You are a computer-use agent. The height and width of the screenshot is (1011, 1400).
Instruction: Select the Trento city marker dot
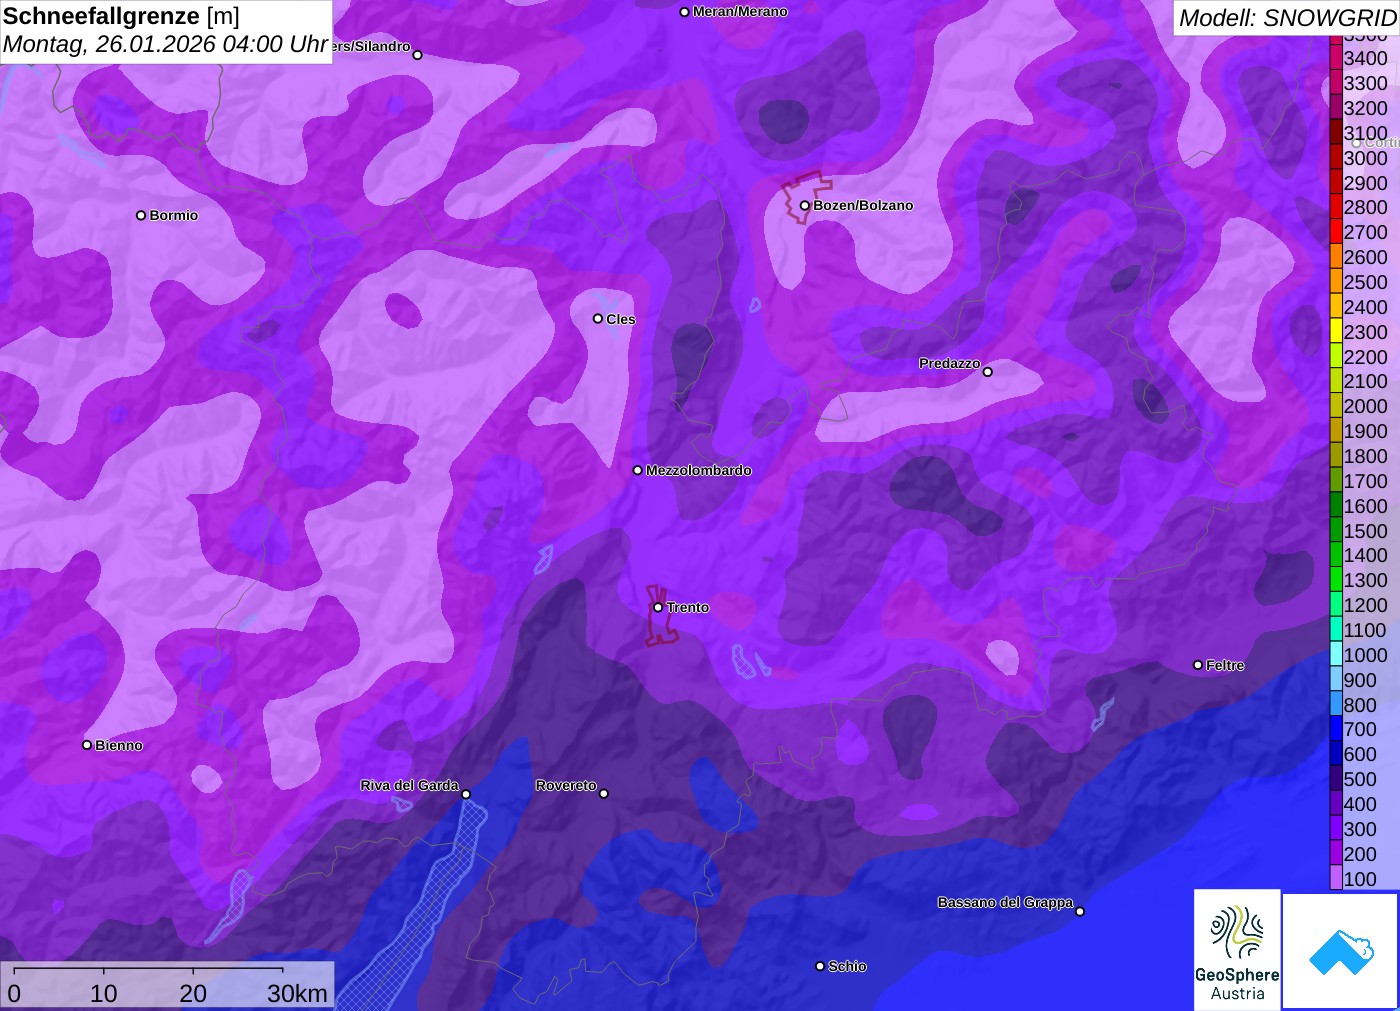658,607
